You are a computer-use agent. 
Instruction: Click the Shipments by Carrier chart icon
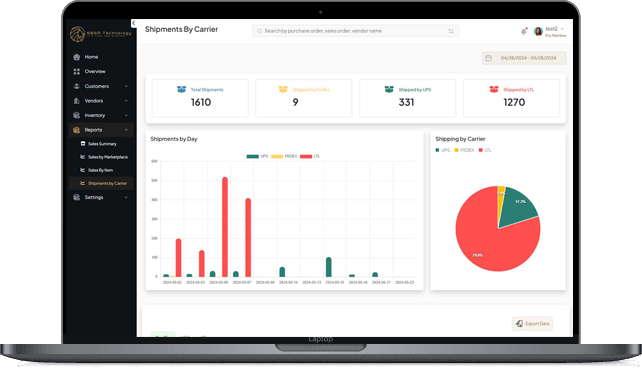(x=83, y=183)
